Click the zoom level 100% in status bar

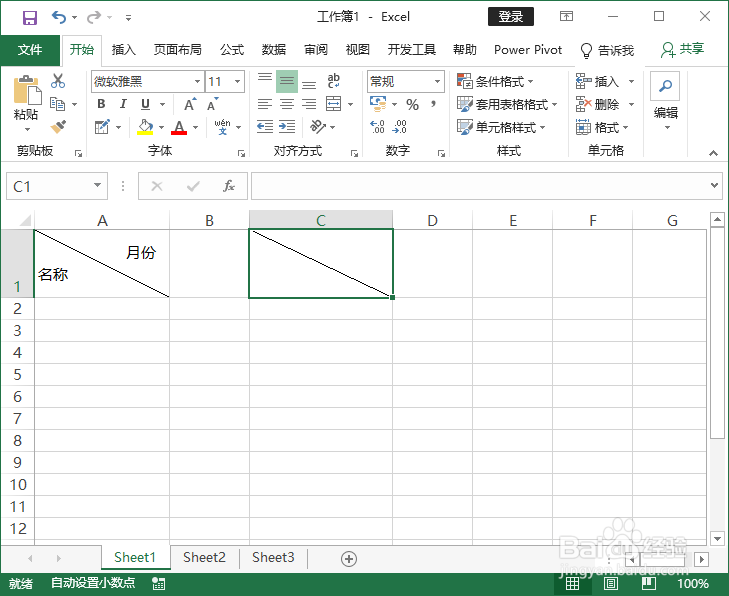[x=693, y=583]
